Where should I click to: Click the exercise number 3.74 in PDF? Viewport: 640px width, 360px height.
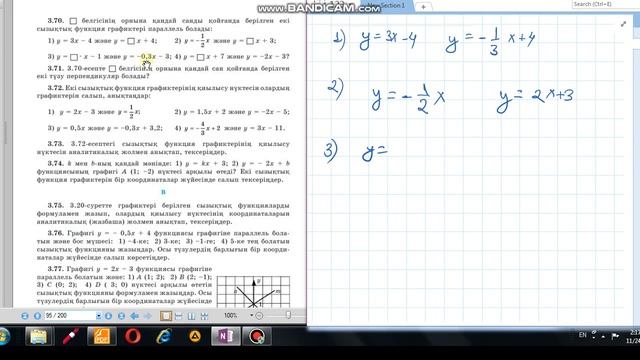pos(56,163)
